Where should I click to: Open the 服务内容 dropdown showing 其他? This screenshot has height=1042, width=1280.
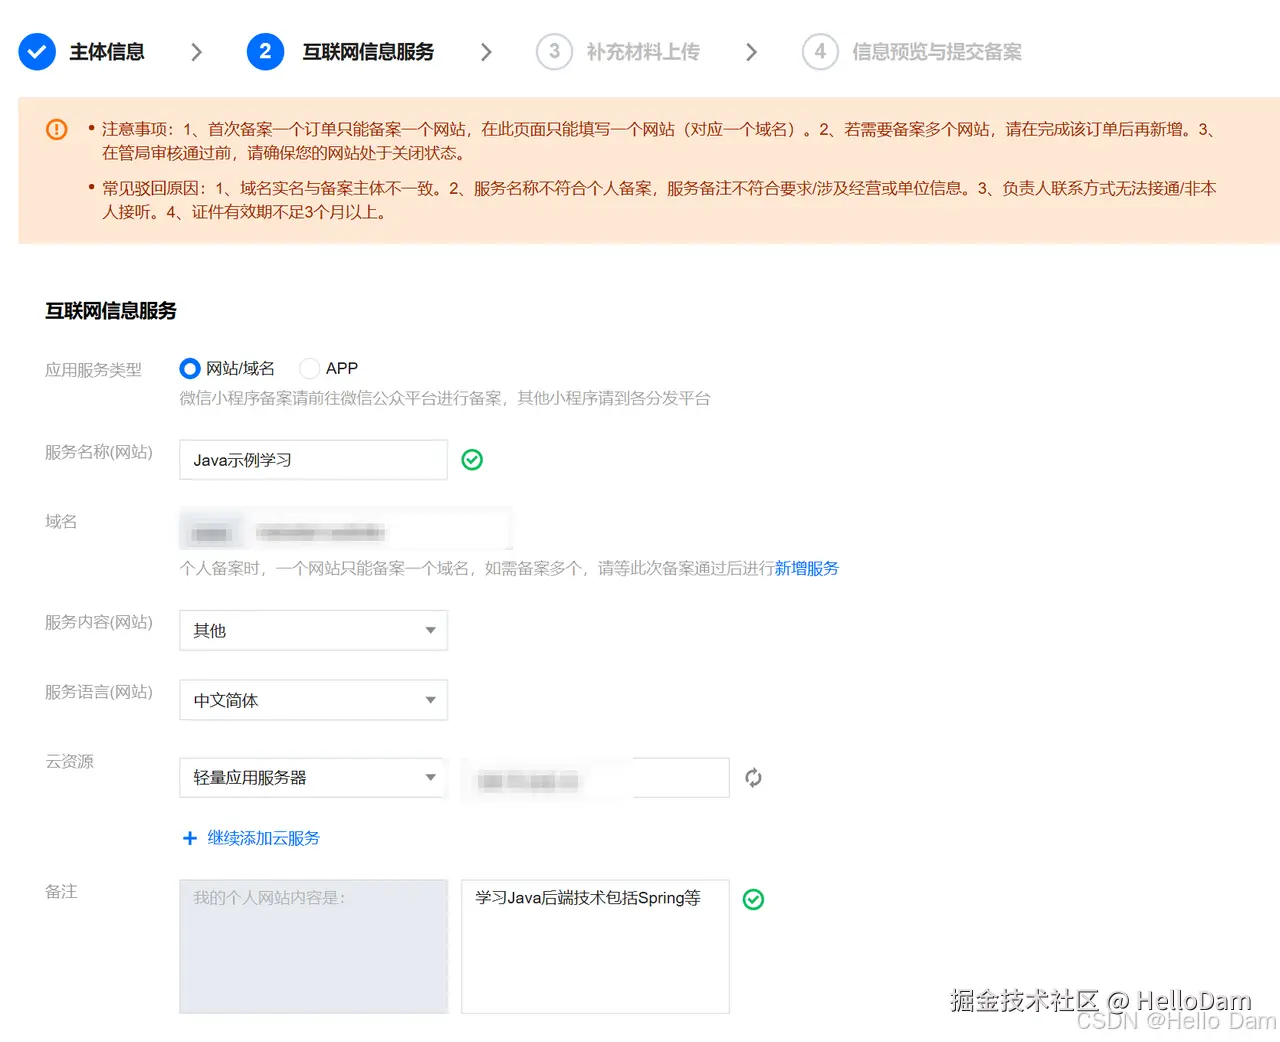click(313, 630)
